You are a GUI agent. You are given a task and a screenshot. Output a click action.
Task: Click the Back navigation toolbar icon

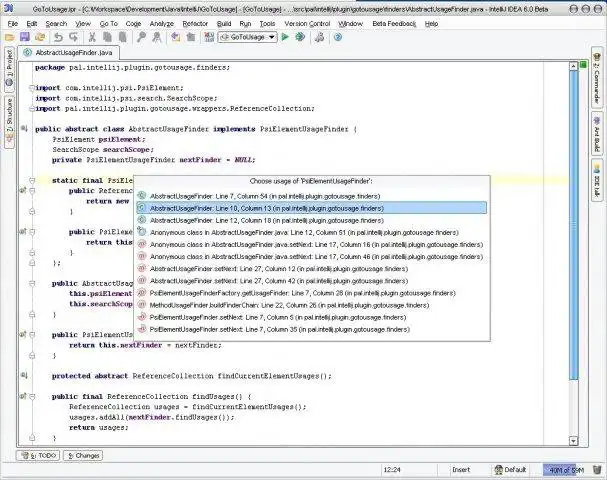pyautogui.click(x=175, y=37)
